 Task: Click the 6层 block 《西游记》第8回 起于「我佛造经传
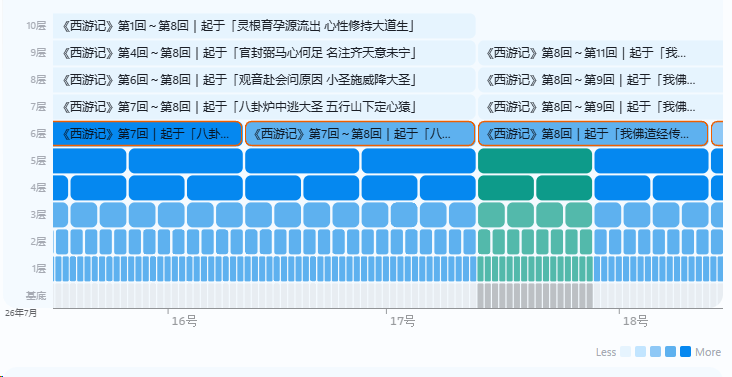[593, 134]
